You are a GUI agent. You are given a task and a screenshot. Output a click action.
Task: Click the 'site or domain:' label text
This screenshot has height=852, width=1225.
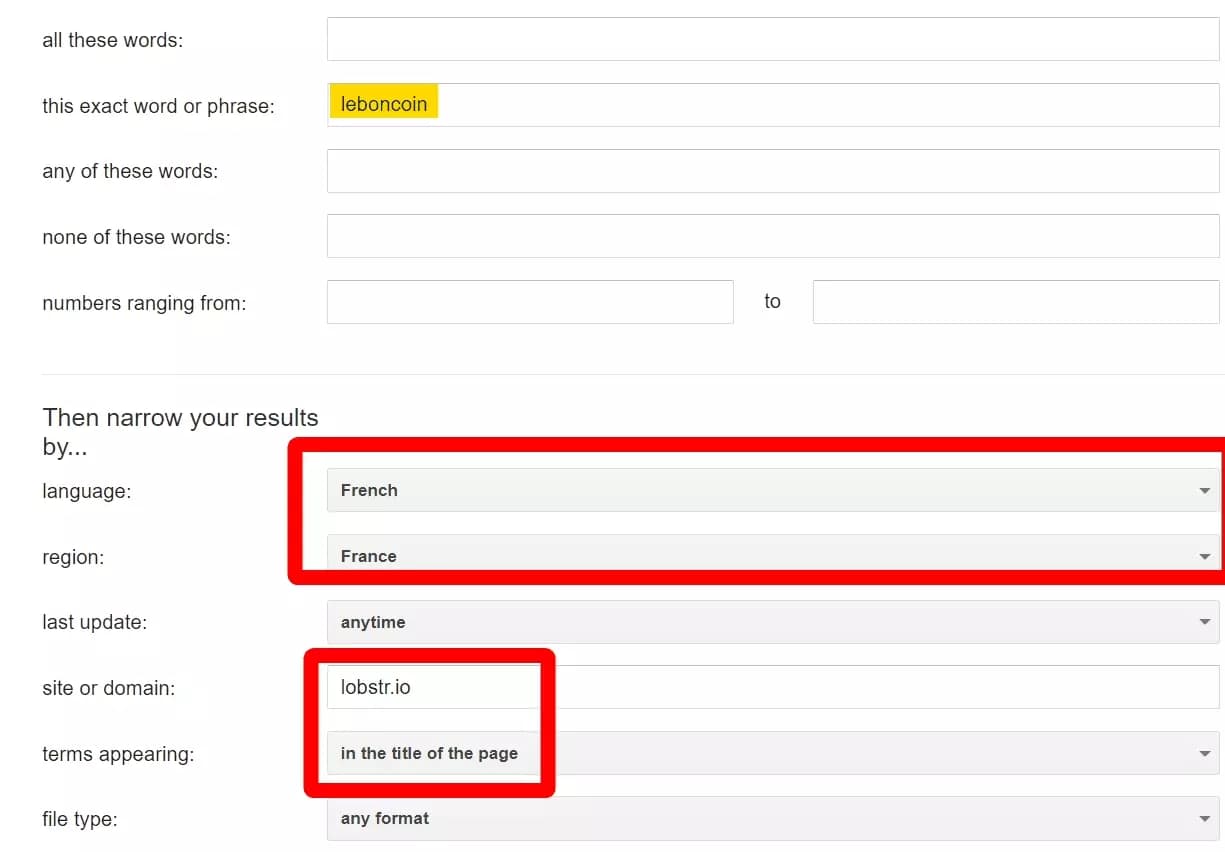point(108,688)
